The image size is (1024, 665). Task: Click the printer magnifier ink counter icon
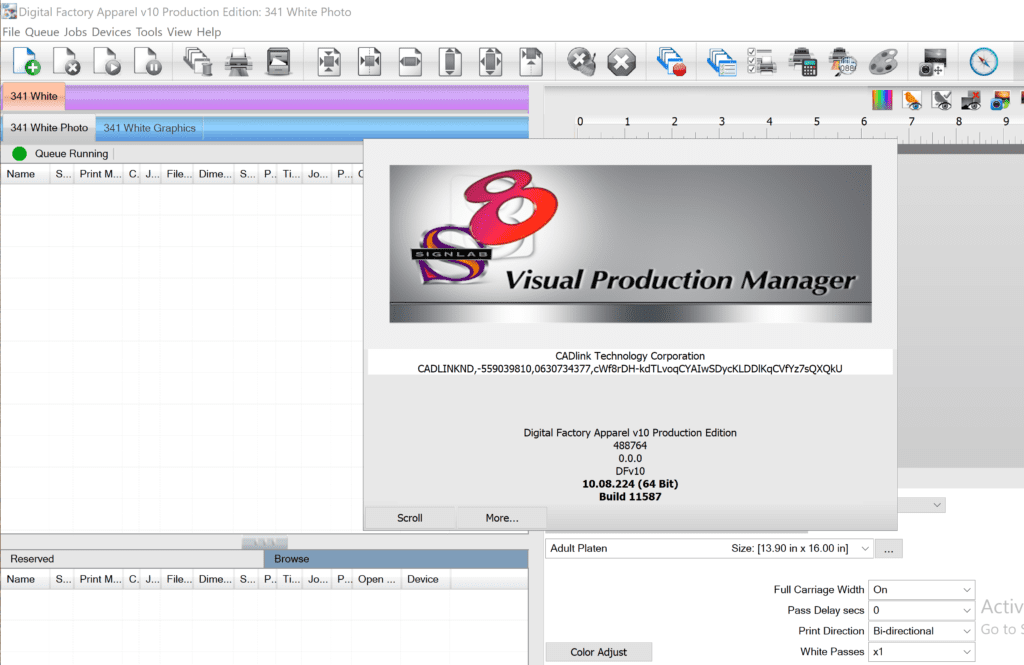[x=843, y=62]
